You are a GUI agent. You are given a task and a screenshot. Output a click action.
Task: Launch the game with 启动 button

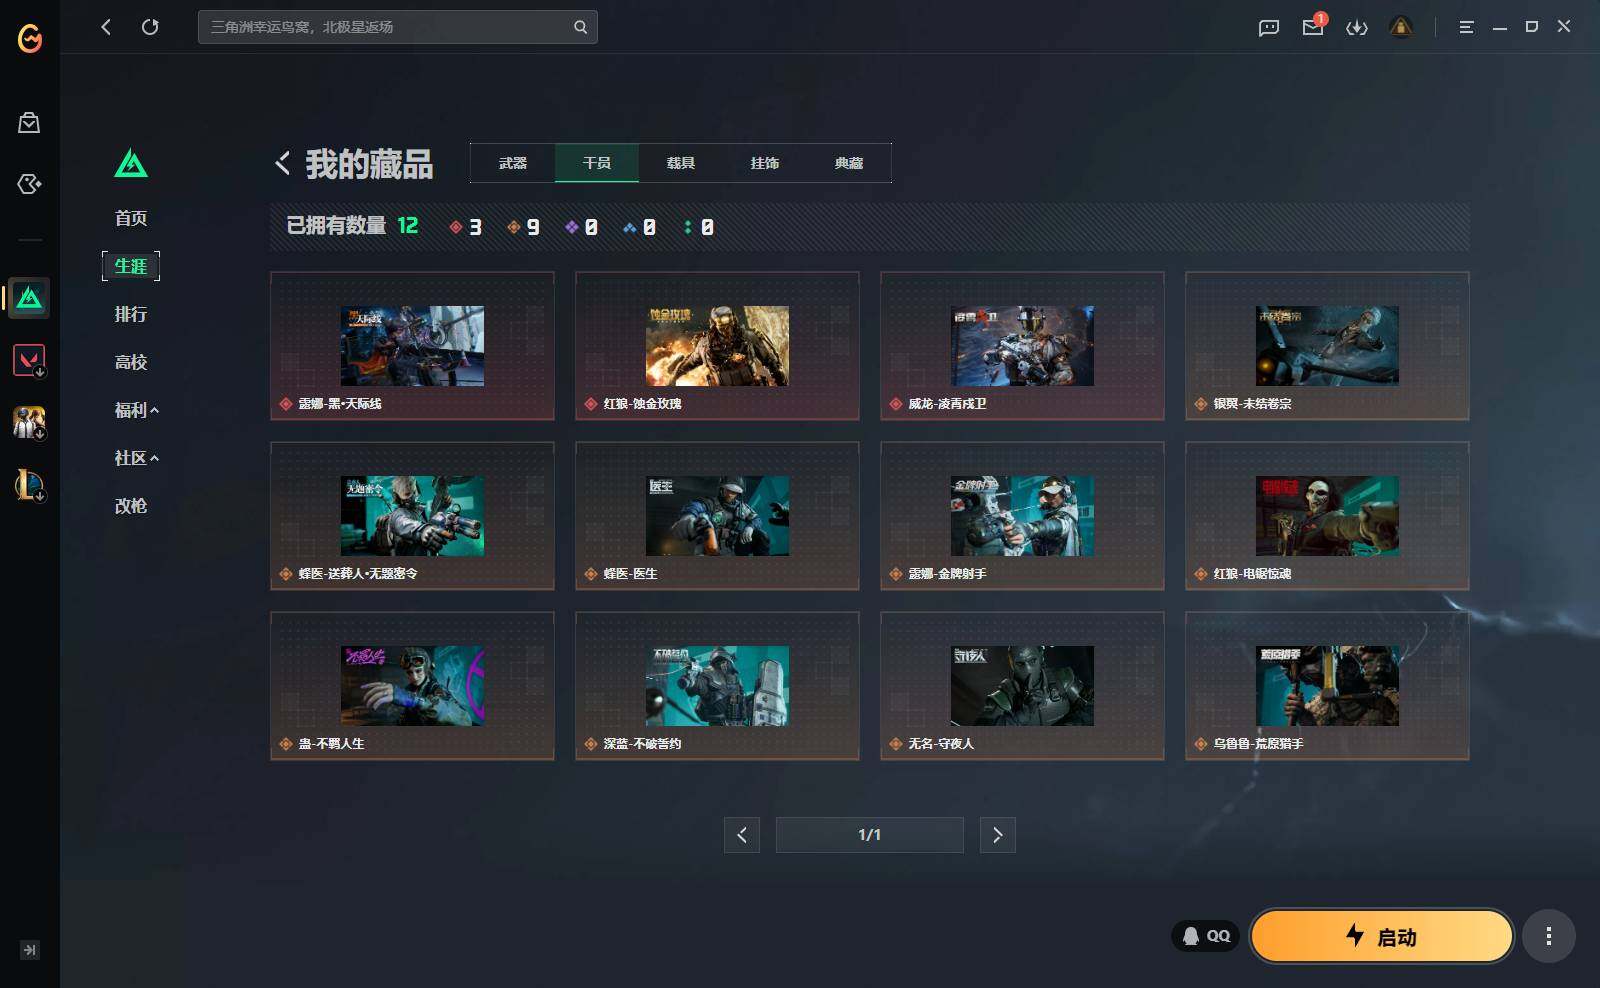1382,936
